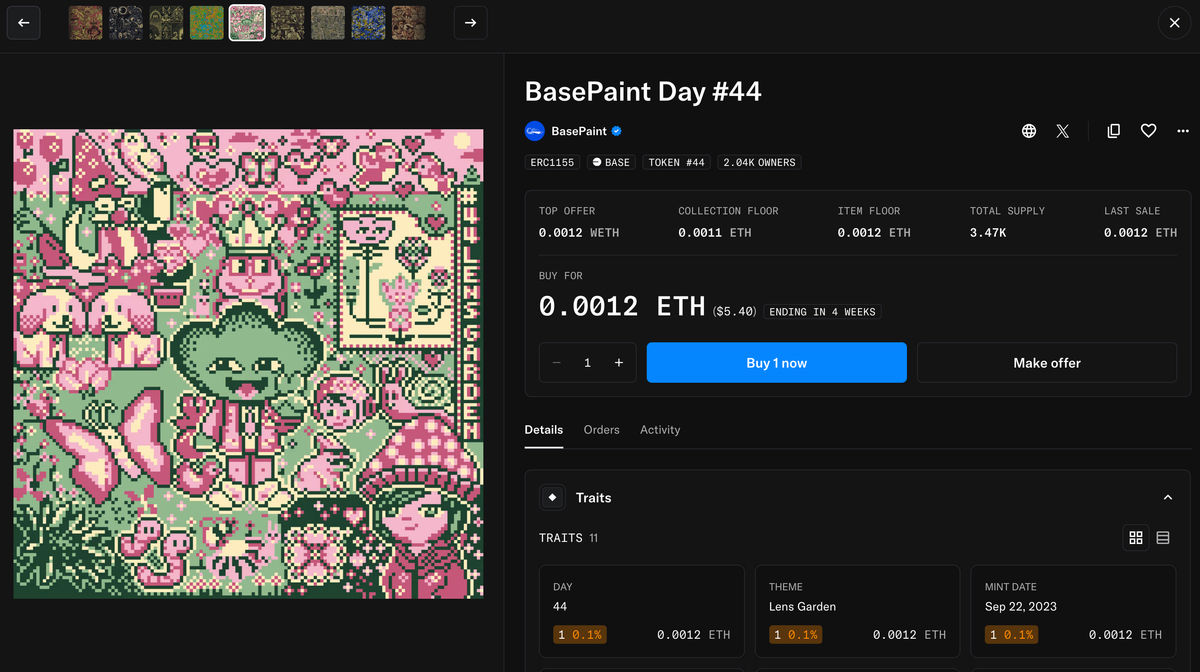Open the X (Twitter) profile icon
1200x672 pixels.
(x=1063, y=131)
